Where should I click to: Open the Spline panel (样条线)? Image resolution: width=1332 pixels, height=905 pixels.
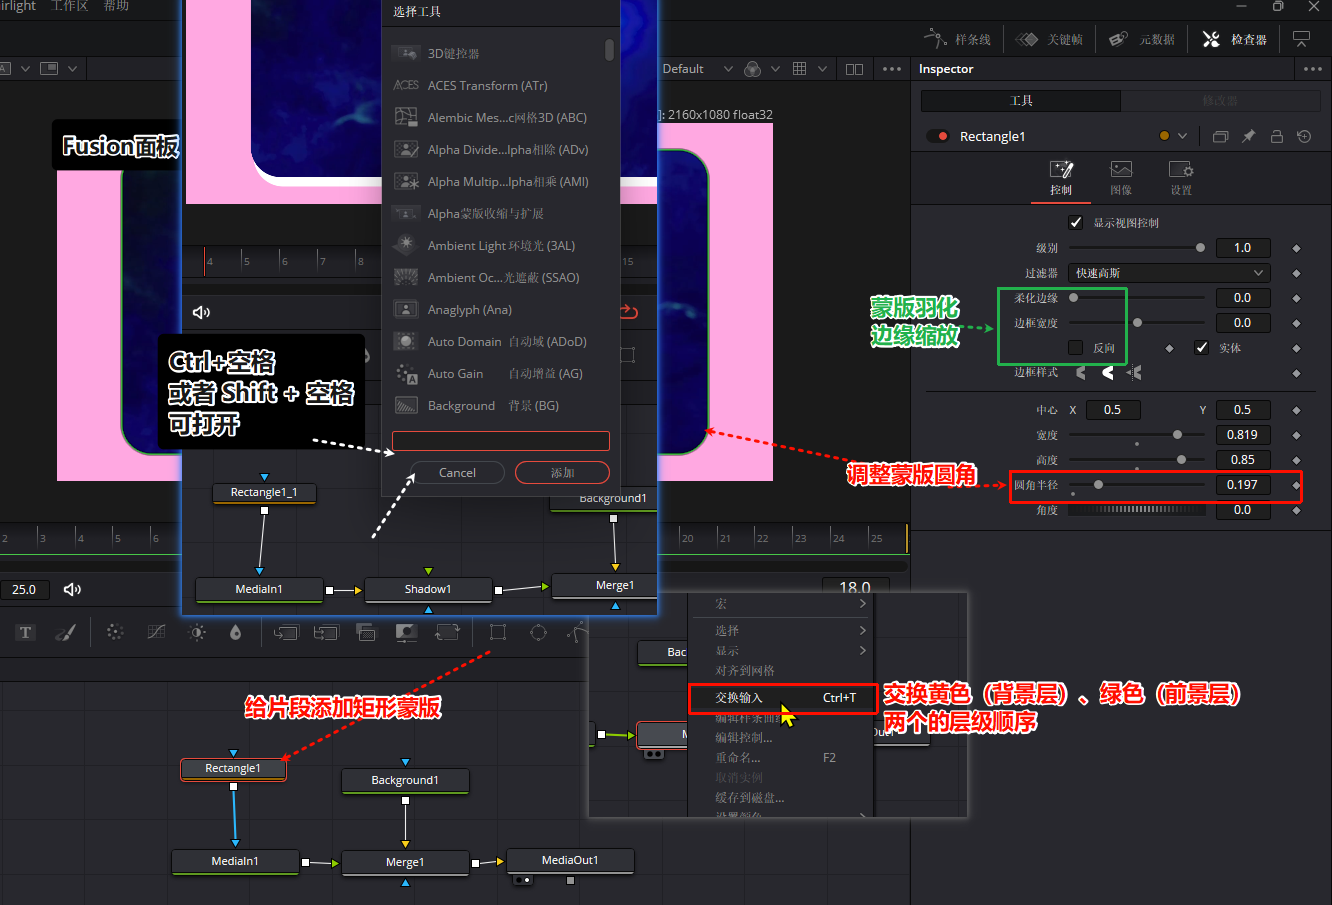[x=958, y=39]
